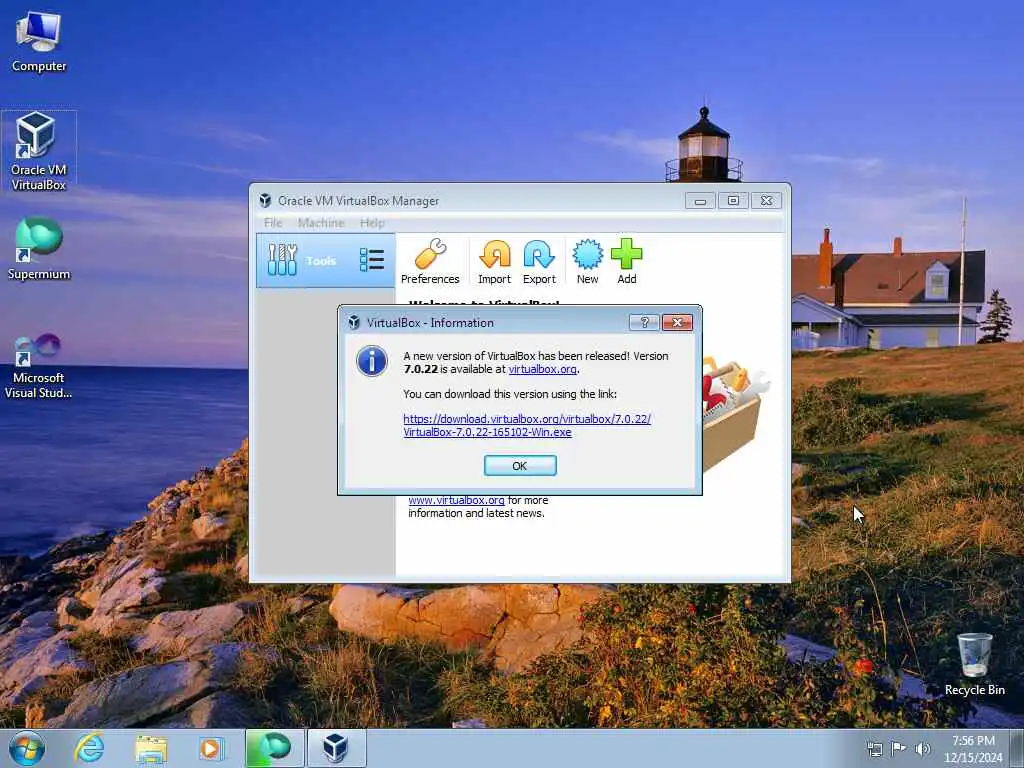Select the Recycle Bin icon
This screenshot has height=768, width=1024.
coord(974,664)
